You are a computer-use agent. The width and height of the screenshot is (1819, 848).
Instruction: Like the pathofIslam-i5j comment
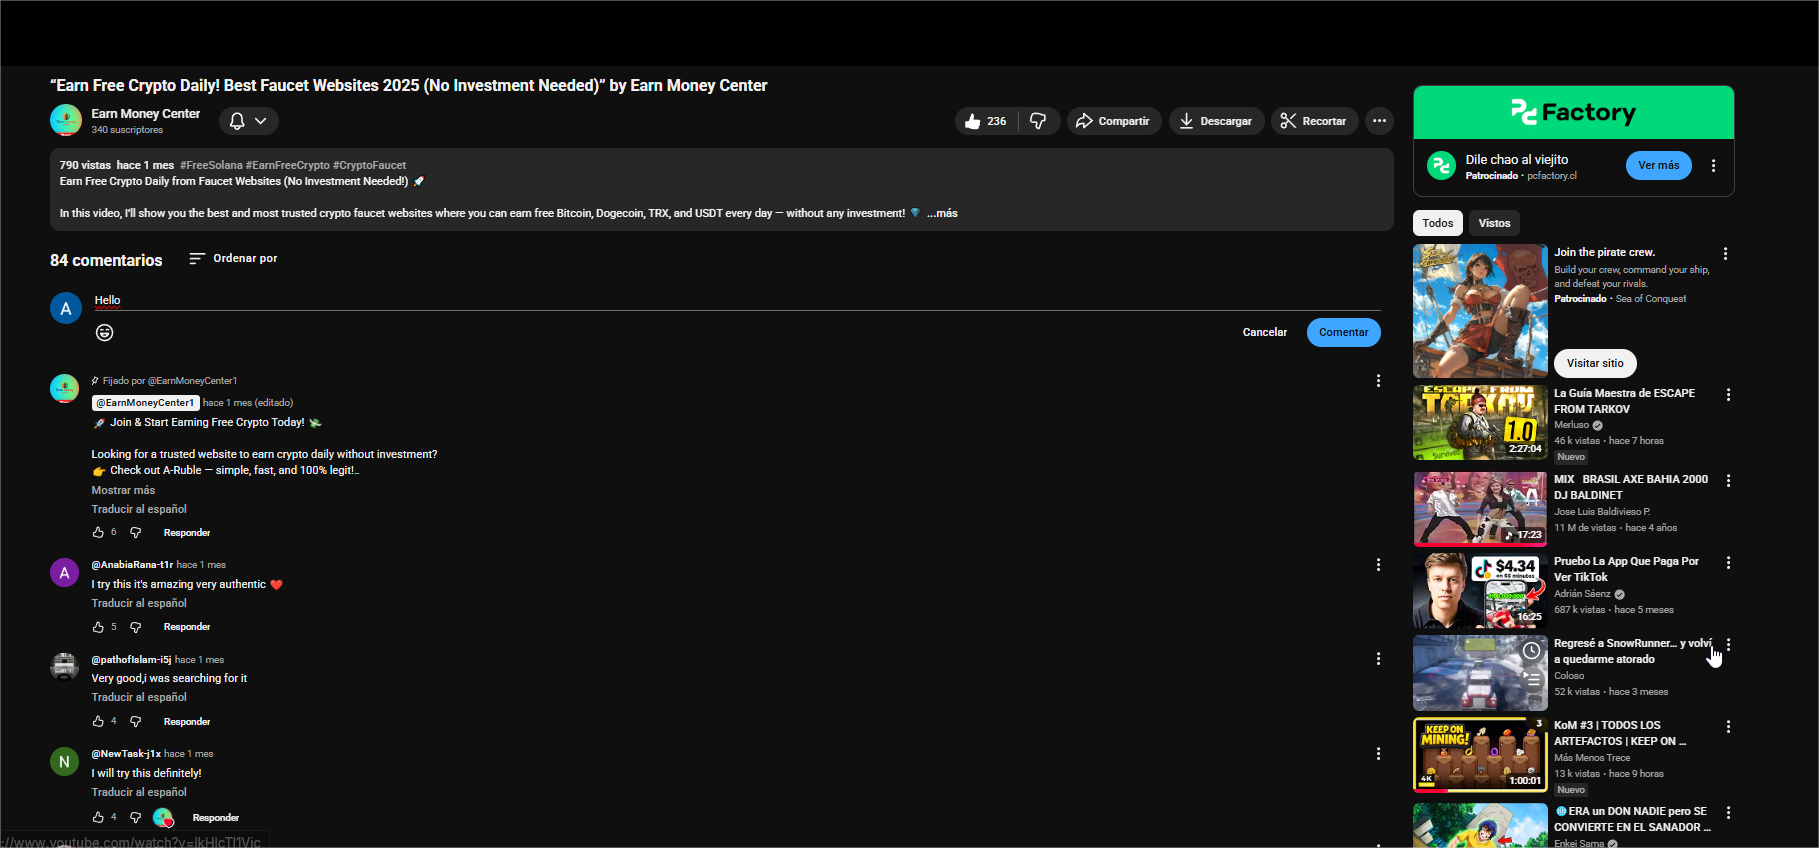(98, 721)
